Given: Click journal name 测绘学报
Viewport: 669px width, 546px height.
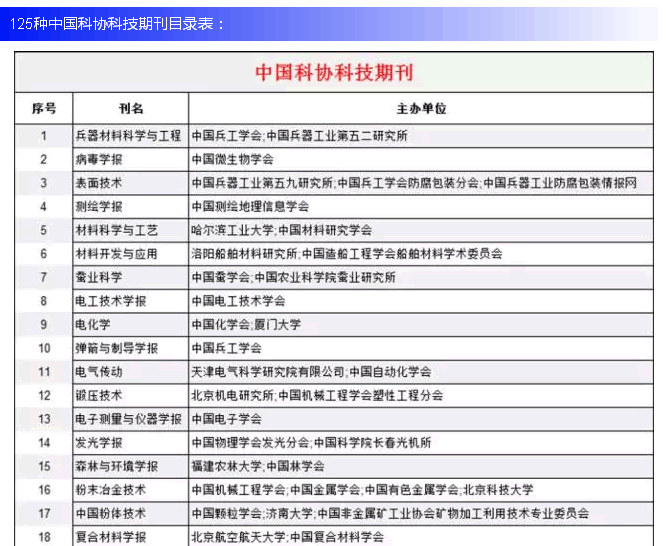Looking at the screenshot, I should point(99,207).
